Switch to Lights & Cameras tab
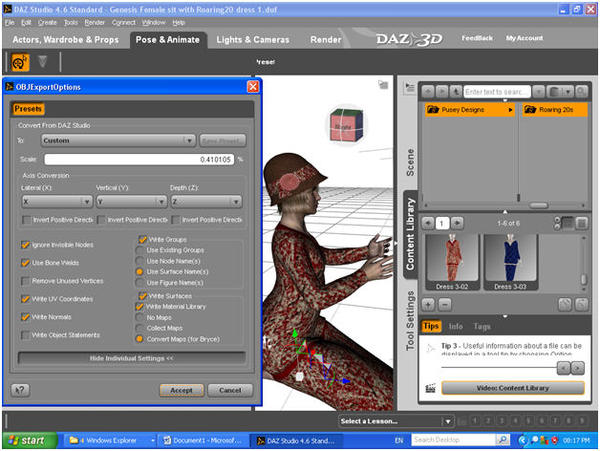The width and height of the screenshot is (600, 451). pyautogui.click(x=253, y=40)
